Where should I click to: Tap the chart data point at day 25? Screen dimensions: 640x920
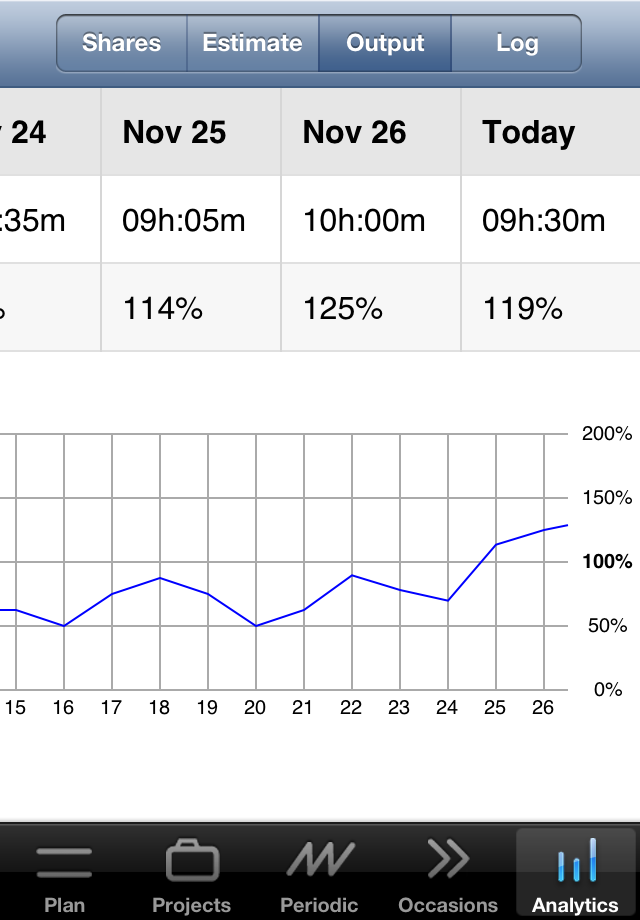tap(496, 544)
